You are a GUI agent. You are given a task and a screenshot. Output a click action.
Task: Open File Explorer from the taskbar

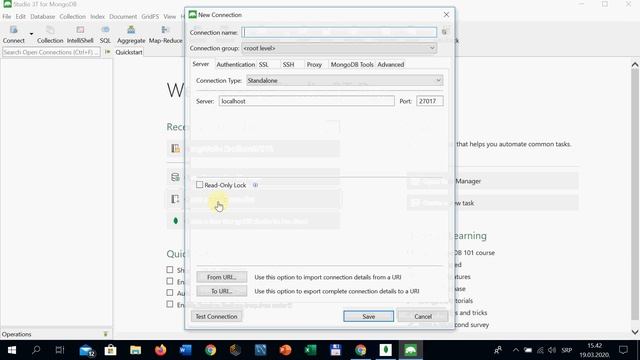[136, 350]
